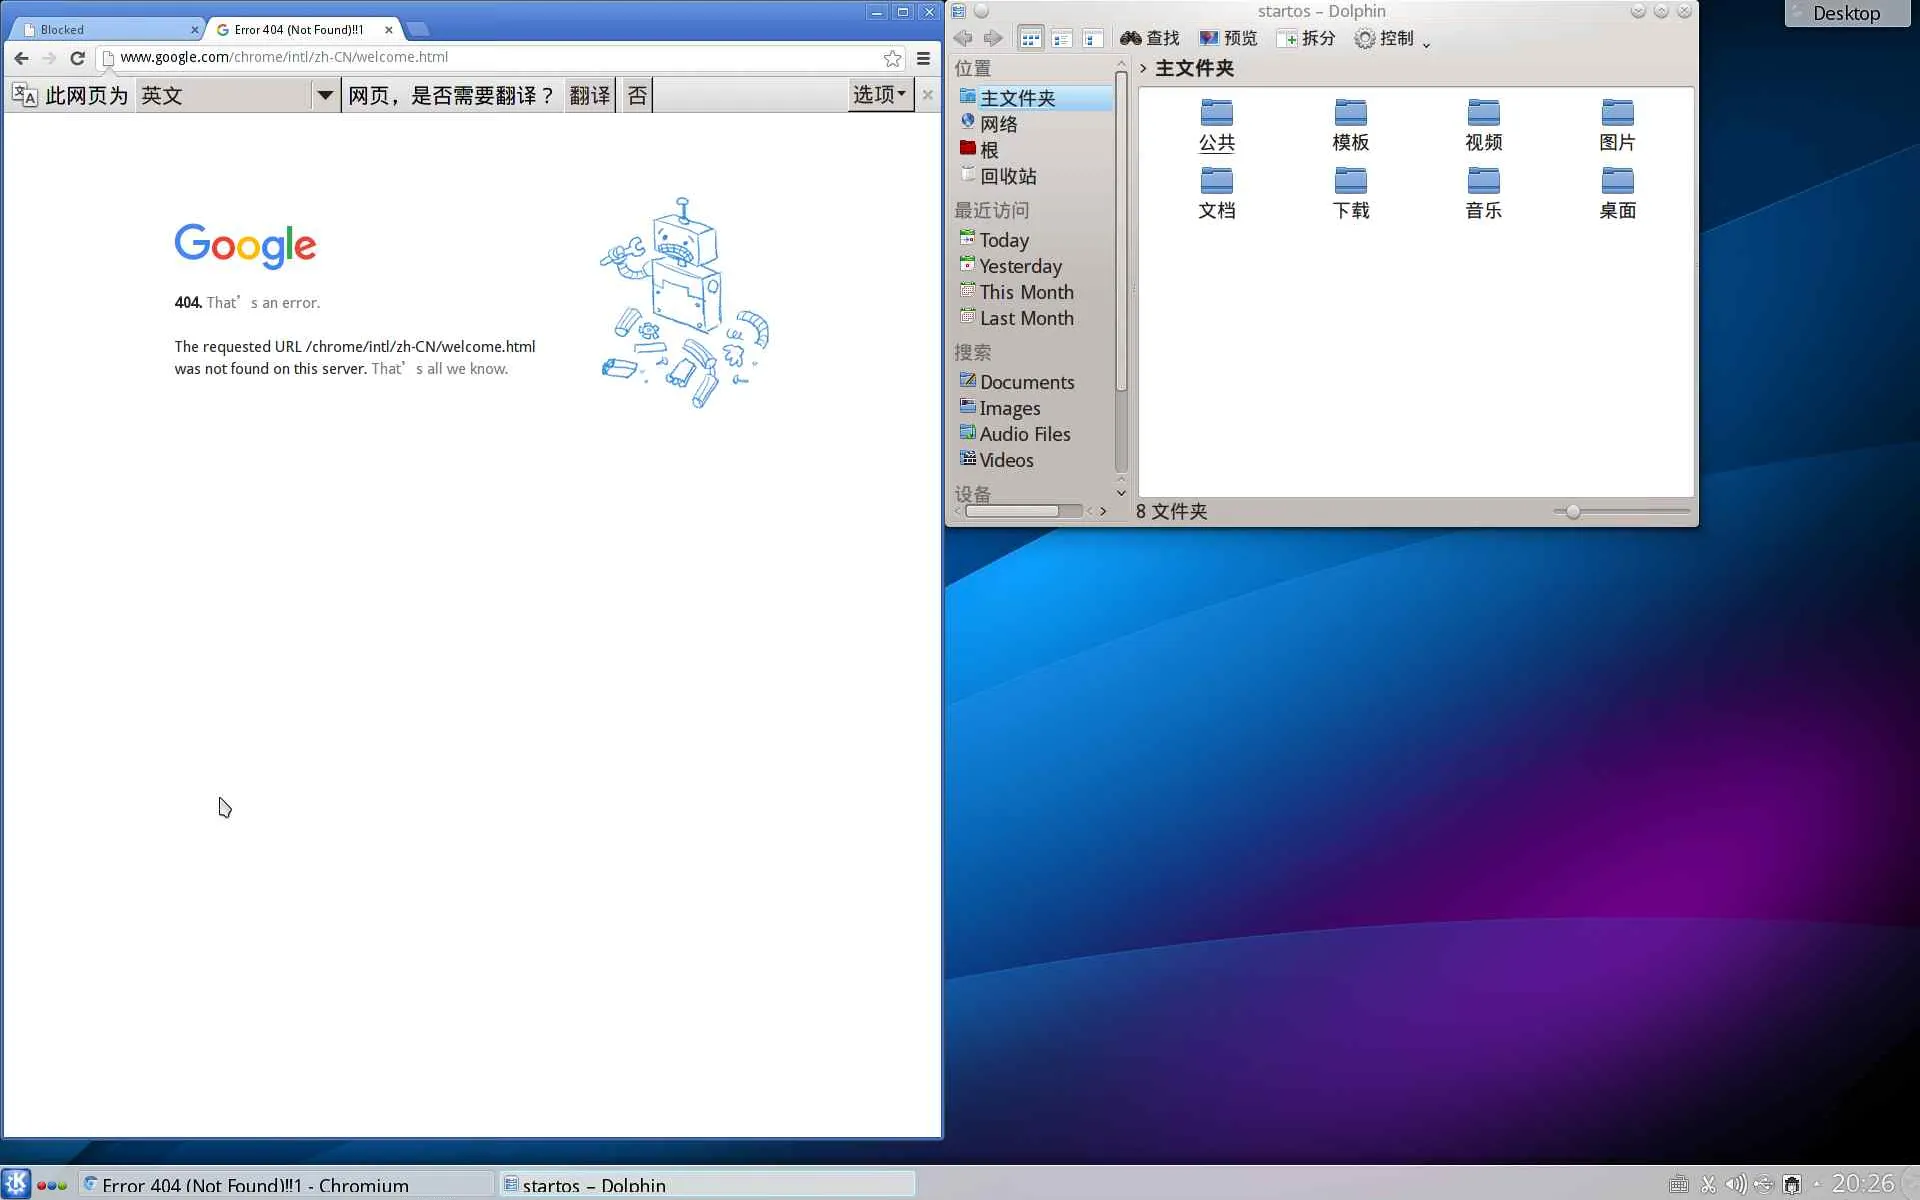
Task: Click the No button in translate bar
Action: click(637, 95)
